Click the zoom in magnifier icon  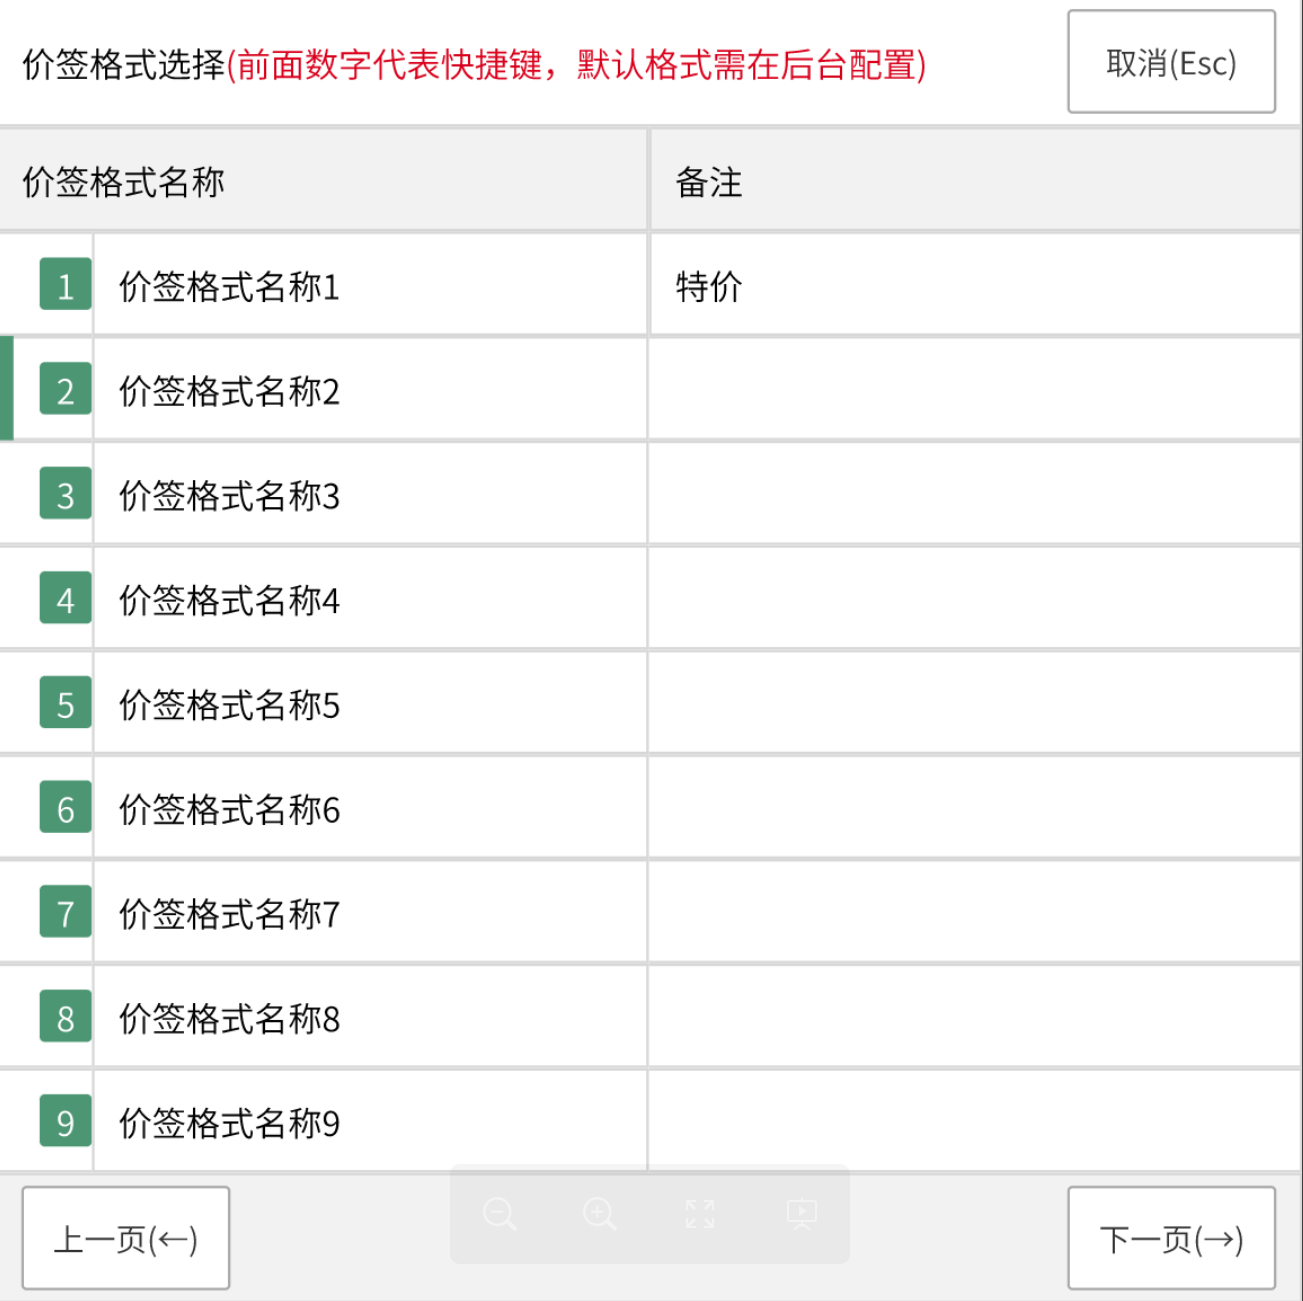click(x=599, y=1214)
